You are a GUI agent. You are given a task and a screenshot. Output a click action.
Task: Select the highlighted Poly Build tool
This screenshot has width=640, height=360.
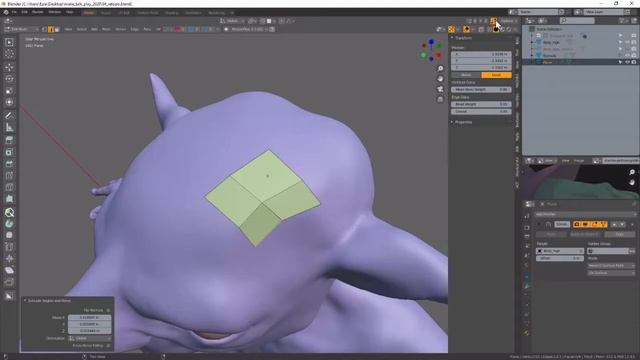pos(9,212)
